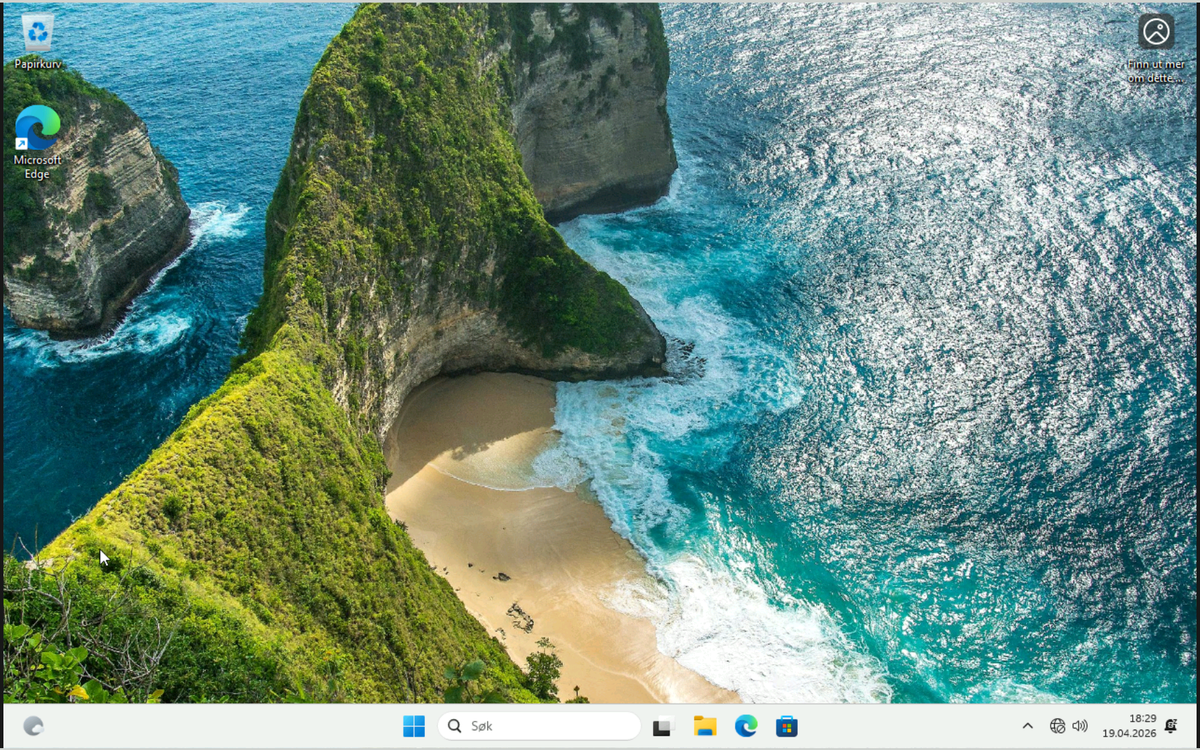Expand the hidden system tray icons

pyautogui.click(x=1027, y=726)
